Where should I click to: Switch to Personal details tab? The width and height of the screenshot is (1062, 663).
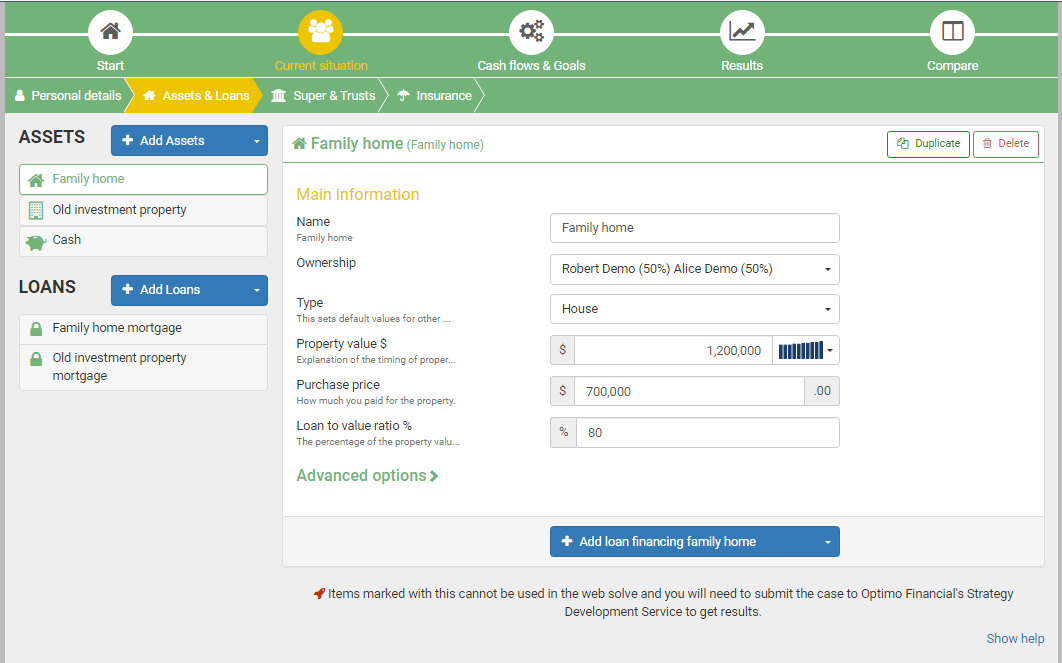click(67, 96)
